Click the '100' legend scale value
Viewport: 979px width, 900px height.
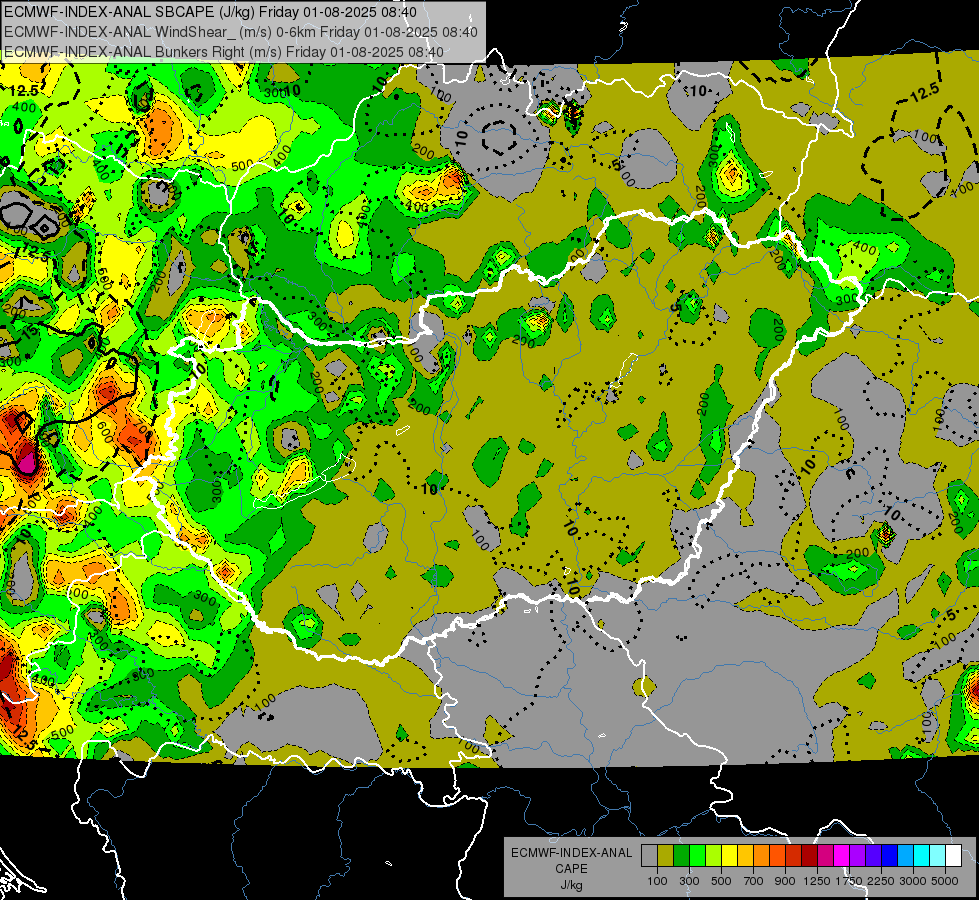coord(657,881)
